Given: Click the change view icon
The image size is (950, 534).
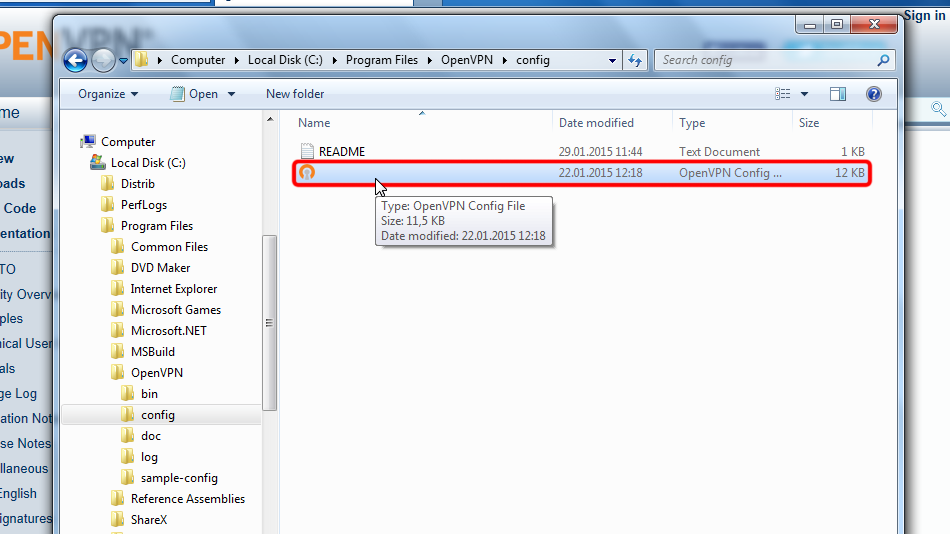Looking at the screenshot, I should tap(783, 94).
